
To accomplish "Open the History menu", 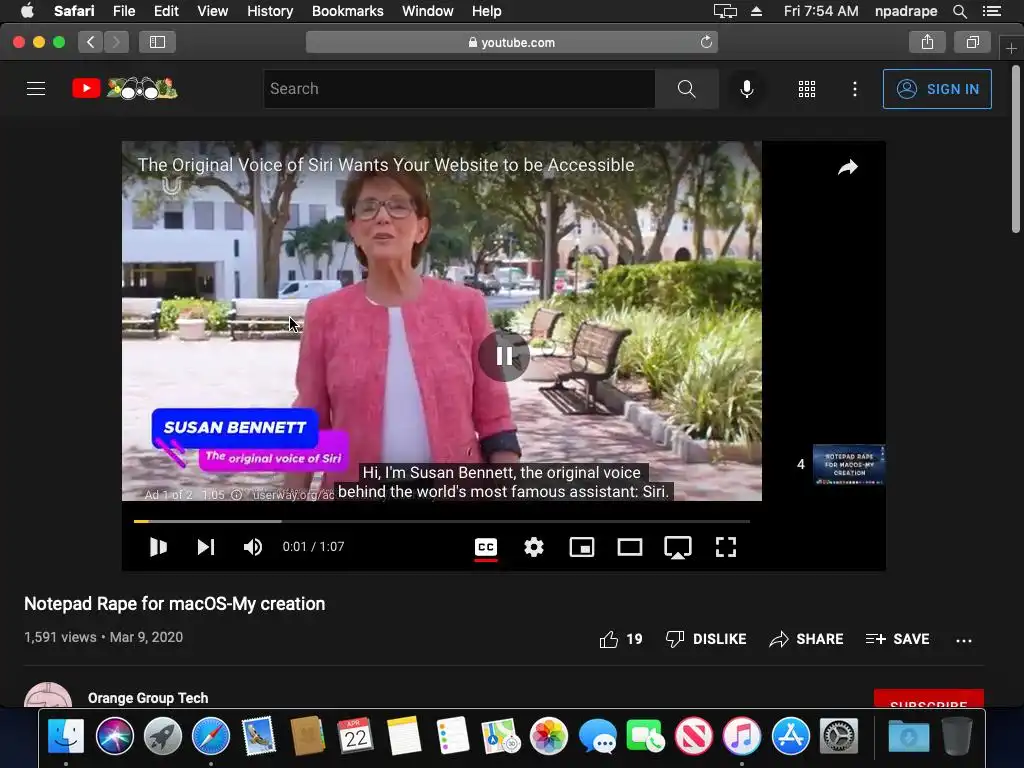I will (270, 11).
